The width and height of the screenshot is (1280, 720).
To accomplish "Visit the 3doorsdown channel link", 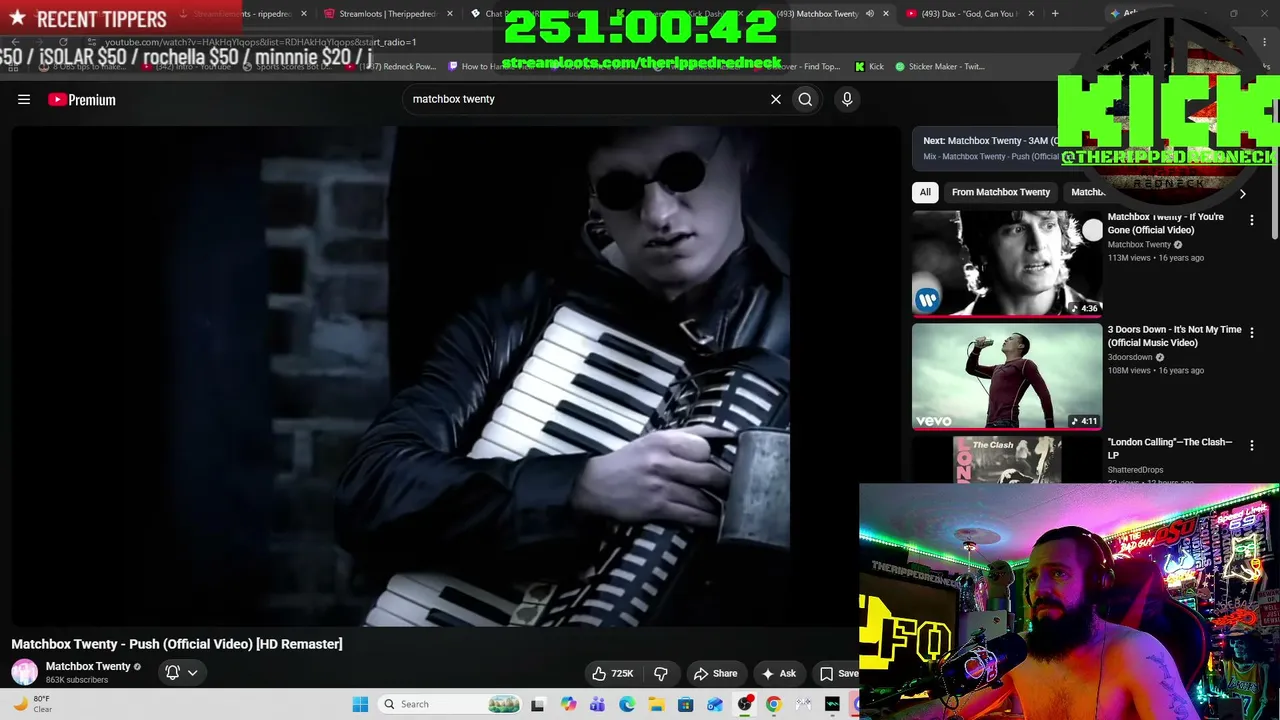I will 1130,357.
